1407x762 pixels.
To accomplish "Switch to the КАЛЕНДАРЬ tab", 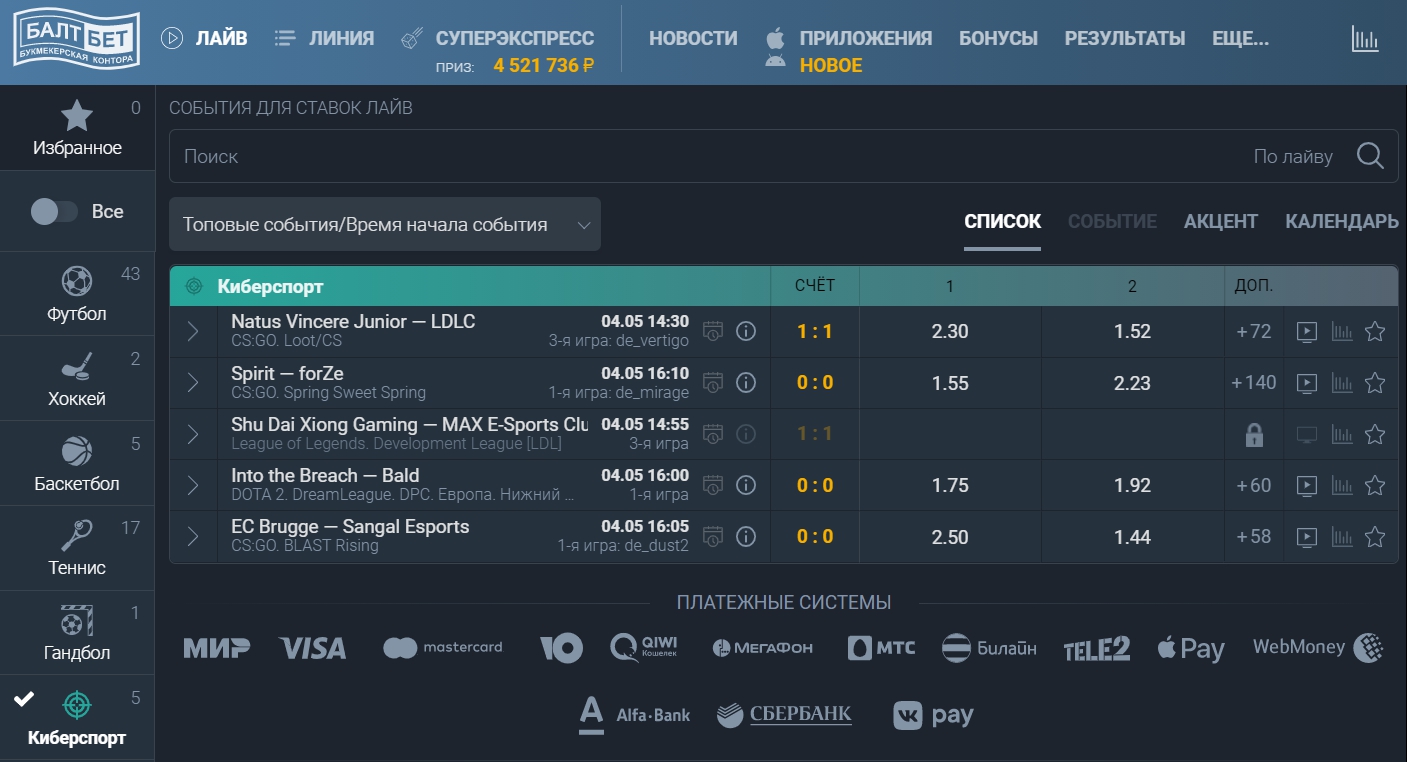I will (1341, 221).
